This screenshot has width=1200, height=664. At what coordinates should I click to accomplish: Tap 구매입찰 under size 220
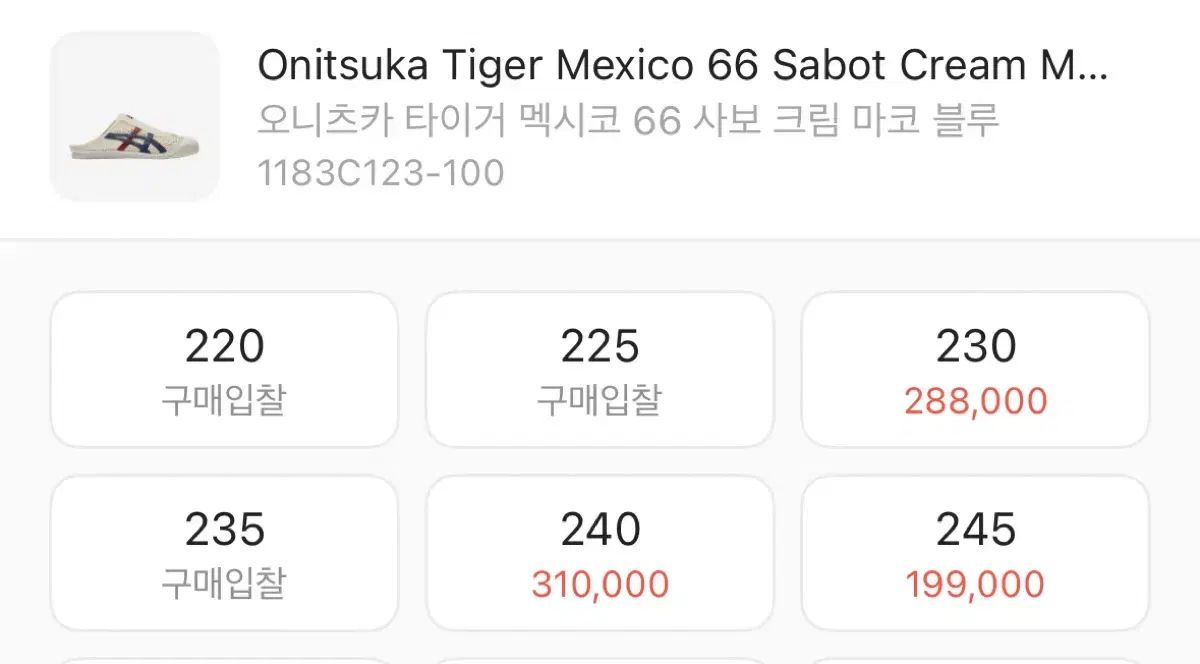(224, 401)
